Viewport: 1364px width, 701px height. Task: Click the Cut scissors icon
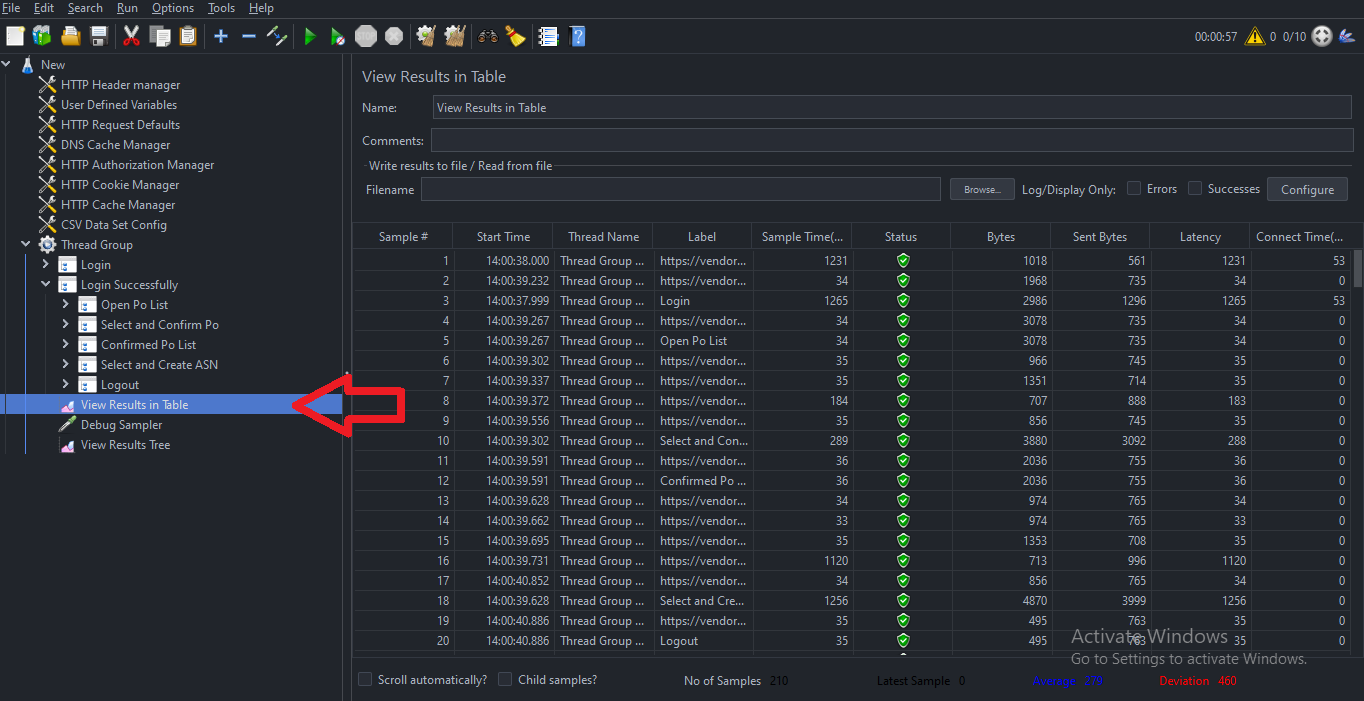tap(131, 36)
